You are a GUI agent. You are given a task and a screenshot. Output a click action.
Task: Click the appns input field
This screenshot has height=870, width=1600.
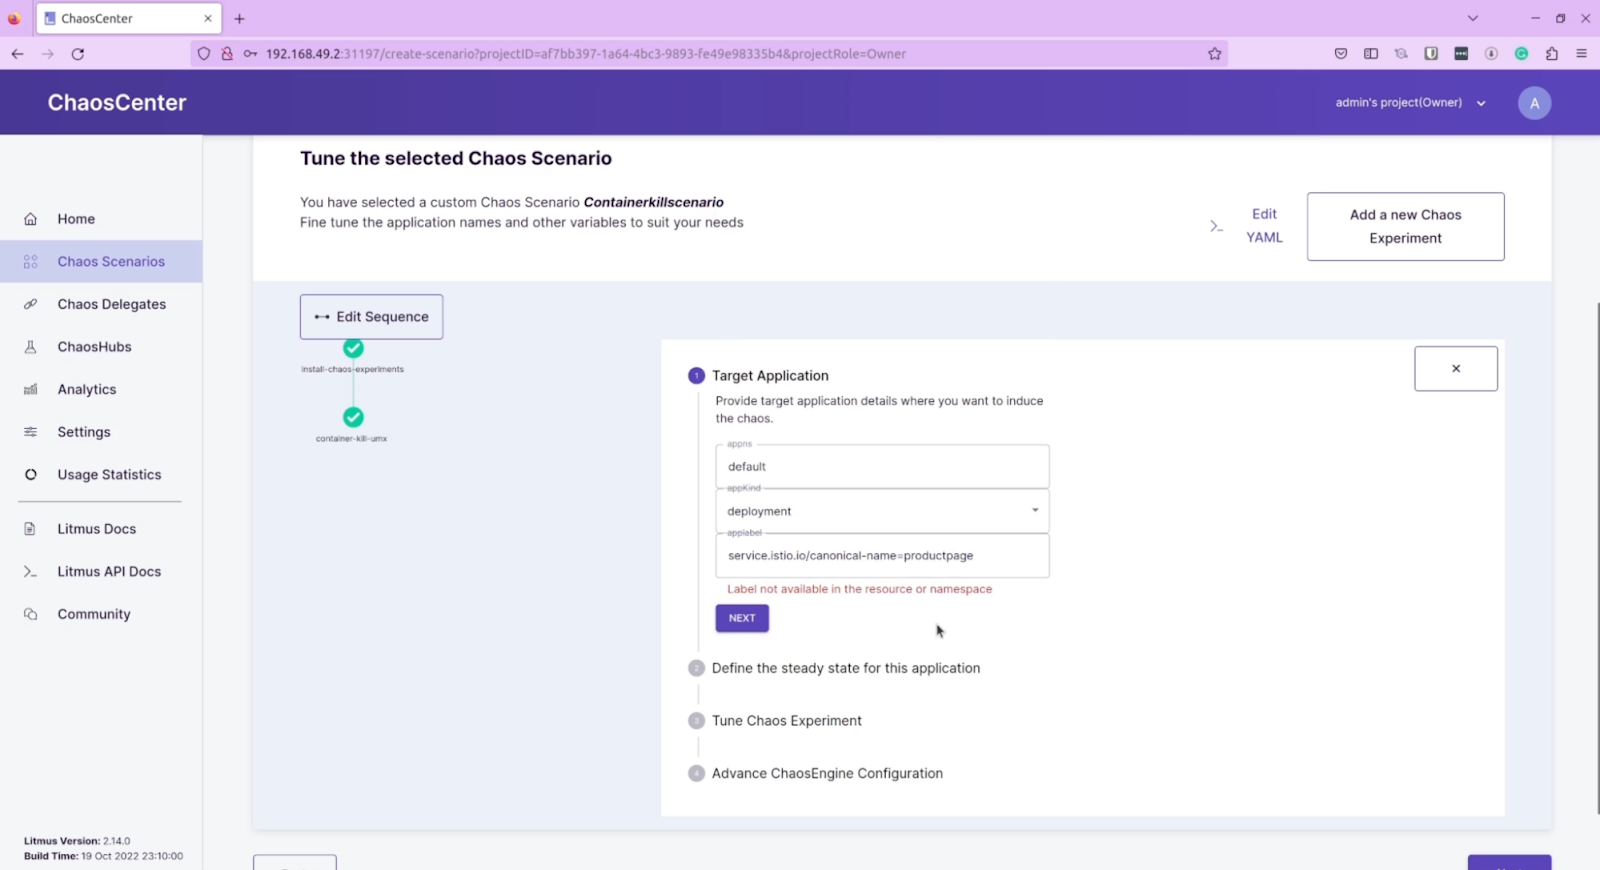pos(882,467)
